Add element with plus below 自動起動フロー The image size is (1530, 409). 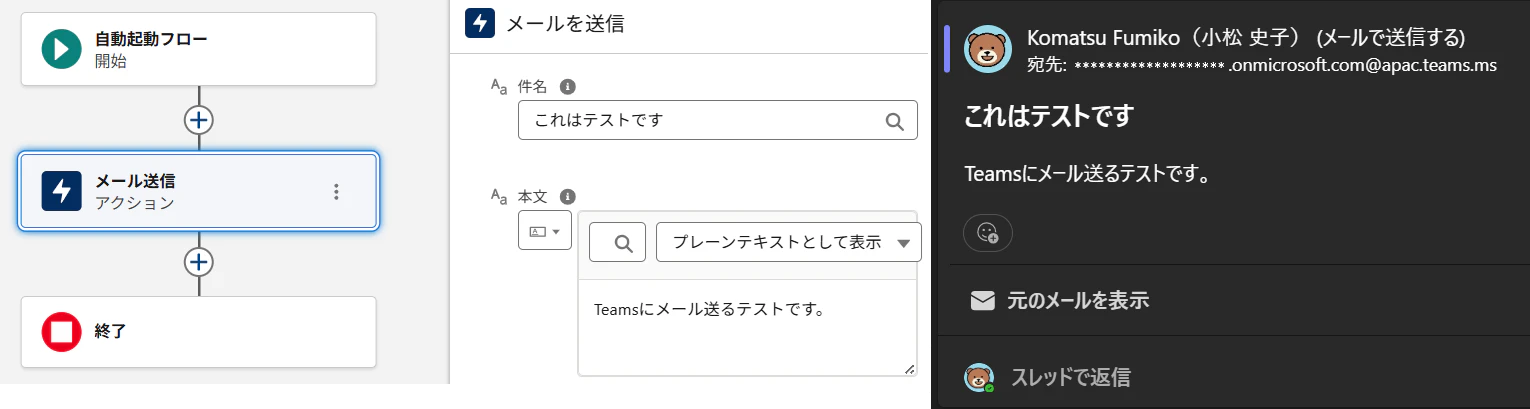click(x=199, y=120)
